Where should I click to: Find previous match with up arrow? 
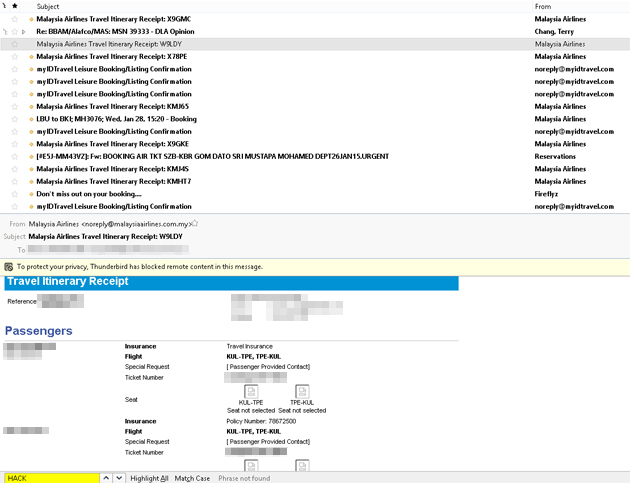106,478
